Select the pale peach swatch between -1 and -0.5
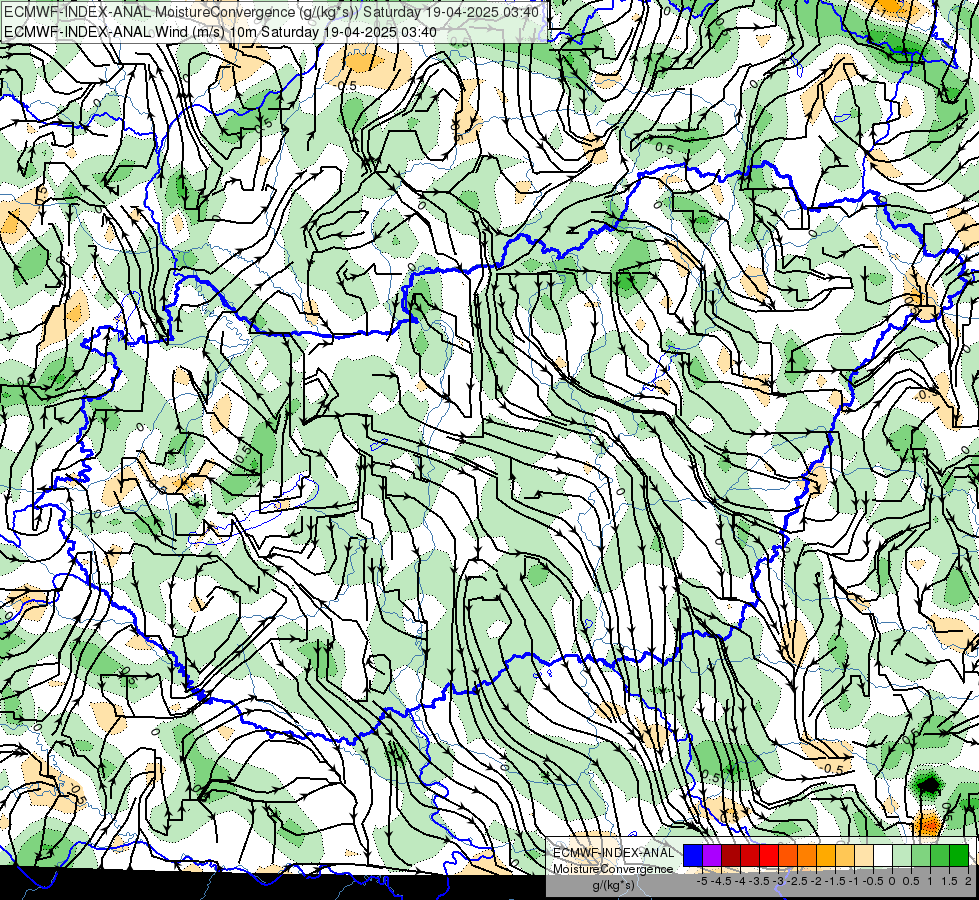The height and width of the screenshot is (900, 979). 863,856
